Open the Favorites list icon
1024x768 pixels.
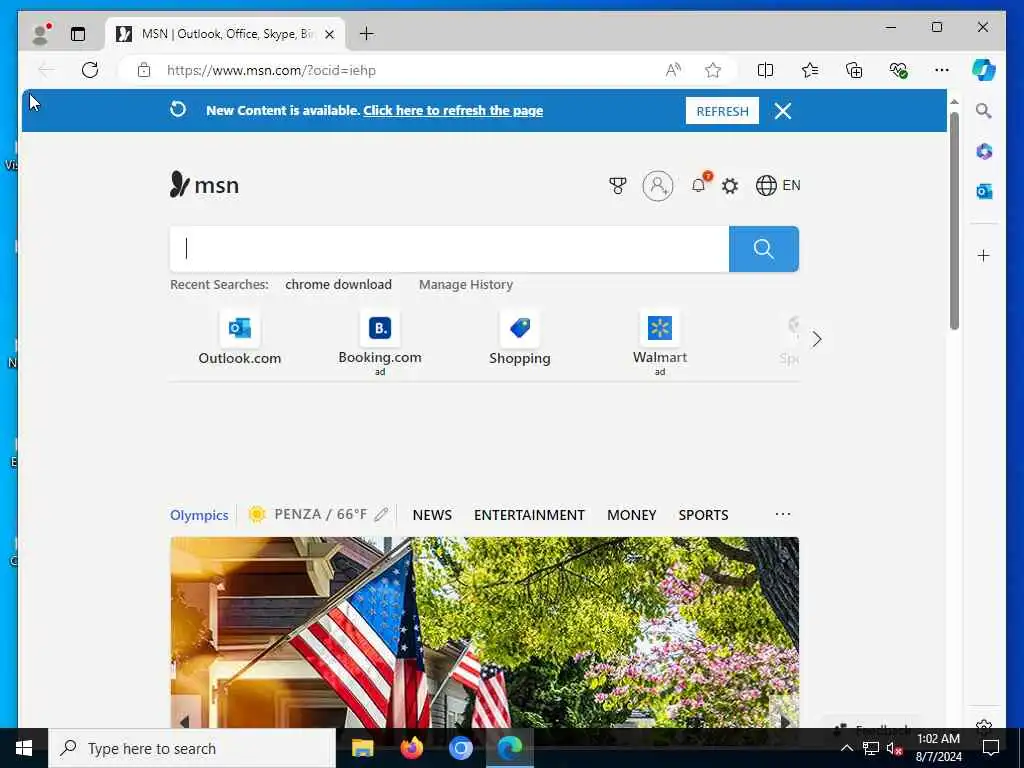coord(810,70)
